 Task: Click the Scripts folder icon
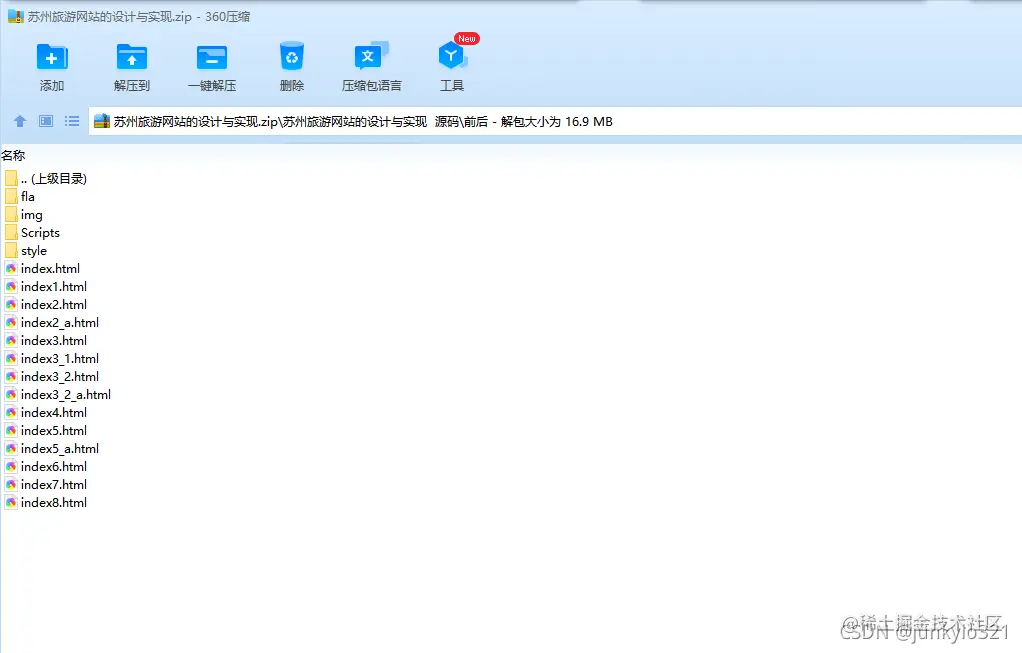(11, 233)
